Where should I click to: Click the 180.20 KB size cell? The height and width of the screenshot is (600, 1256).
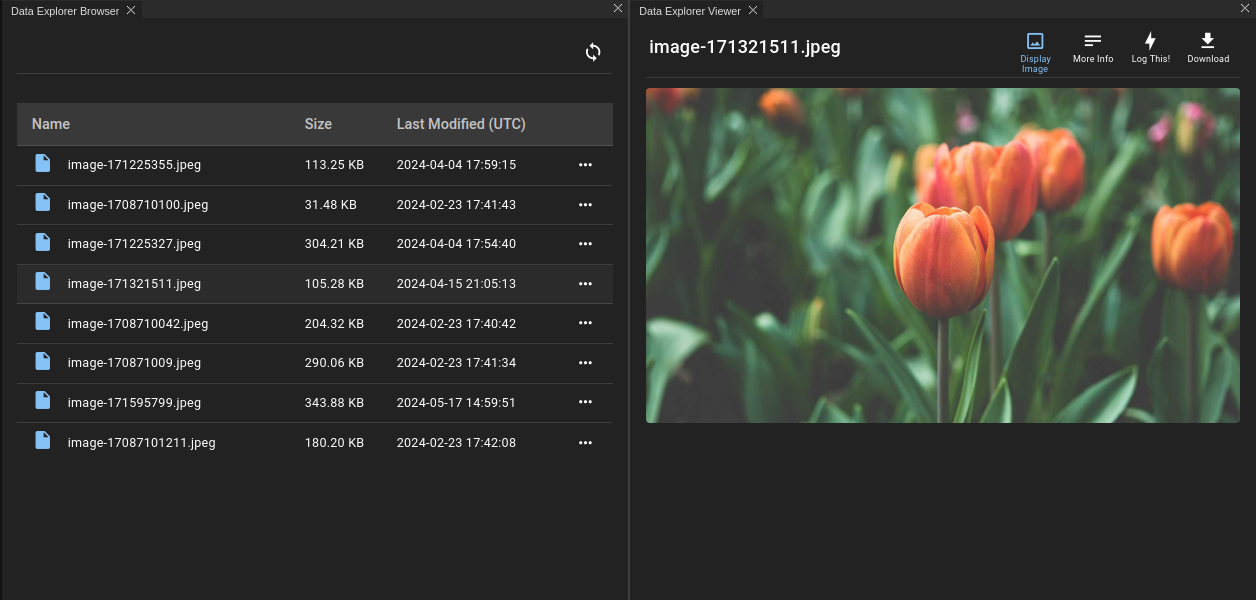(x=334, y=443)
